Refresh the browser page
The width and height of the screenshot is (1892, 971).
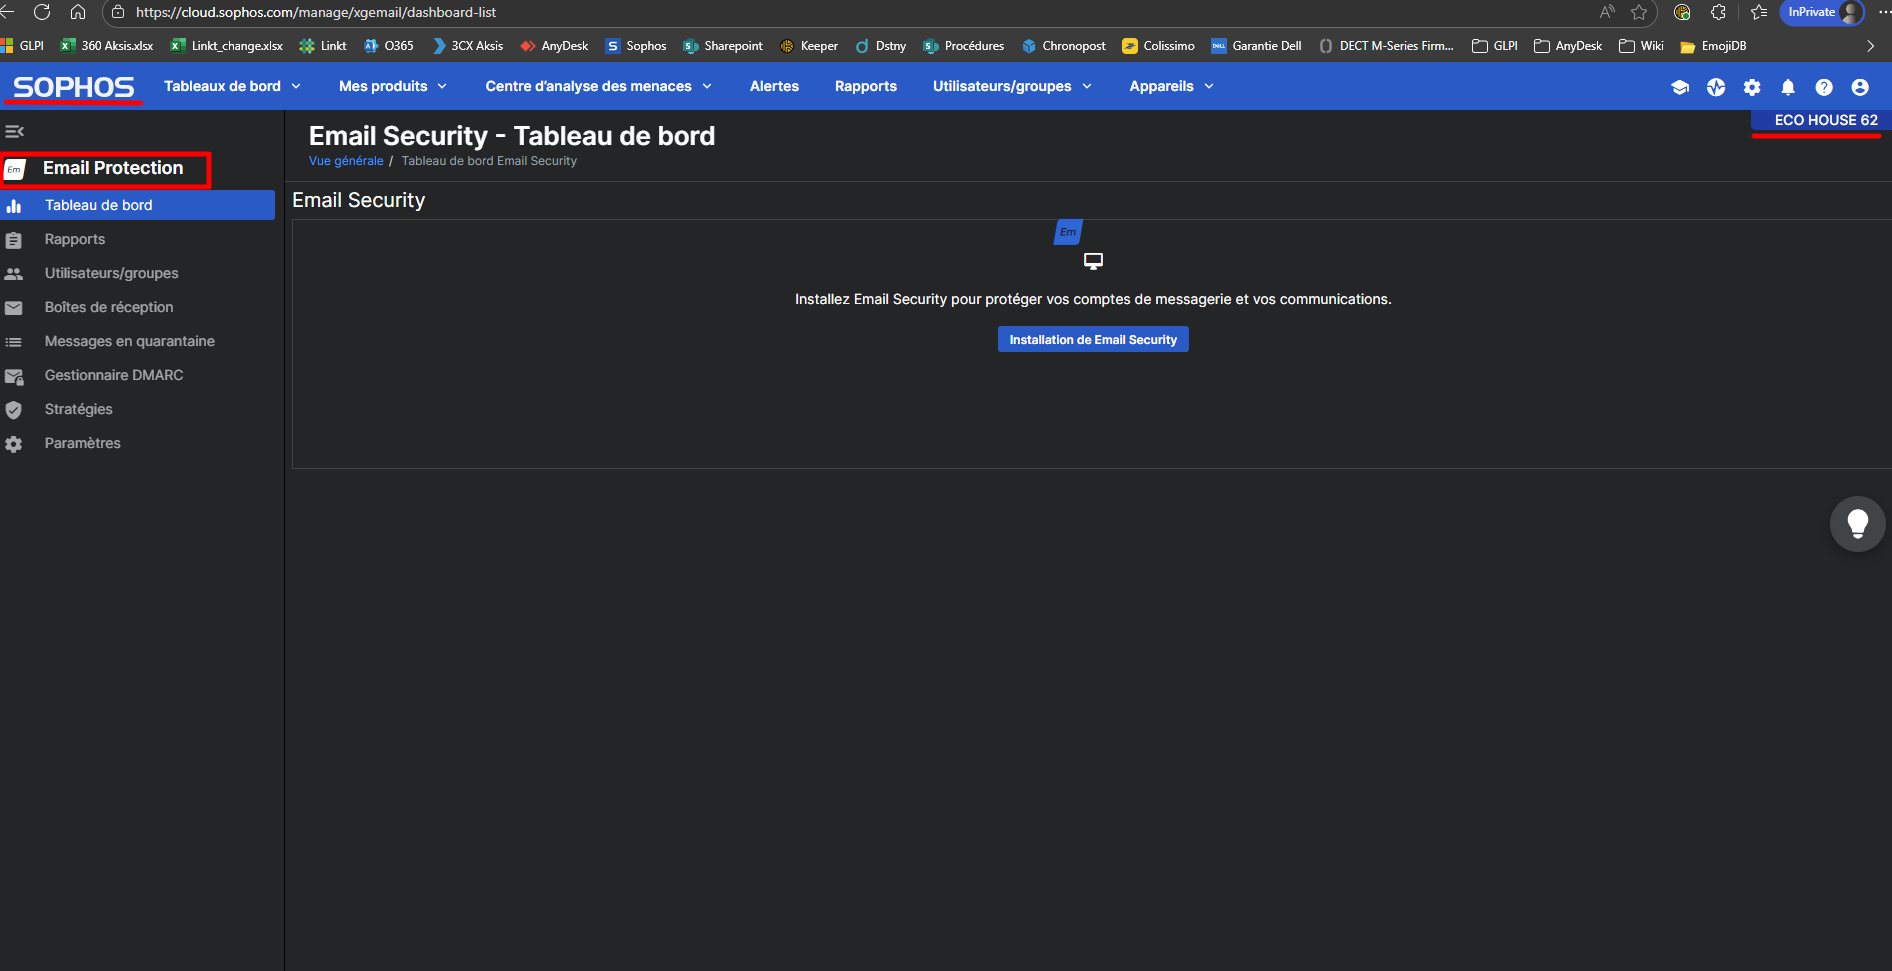42,12
